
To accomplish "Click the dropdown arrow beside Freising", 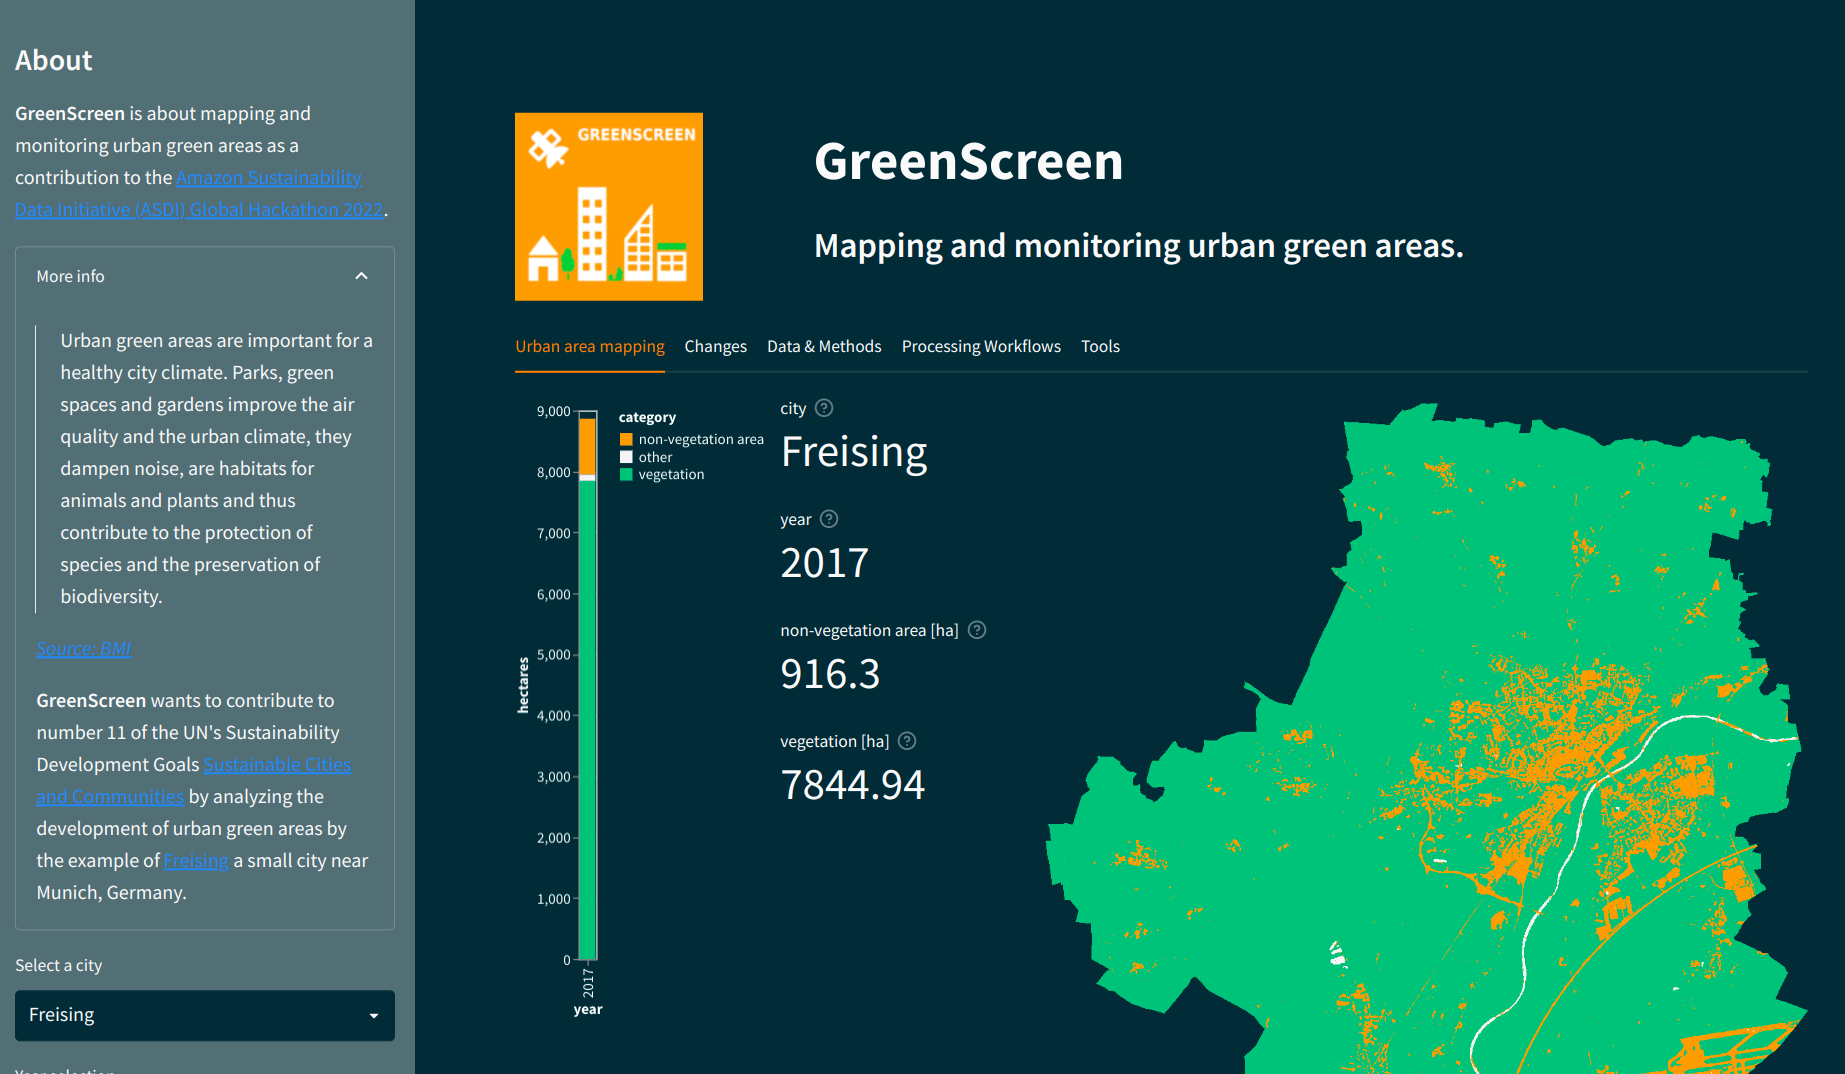I will pyautogui.click(x=375, y=1015).
